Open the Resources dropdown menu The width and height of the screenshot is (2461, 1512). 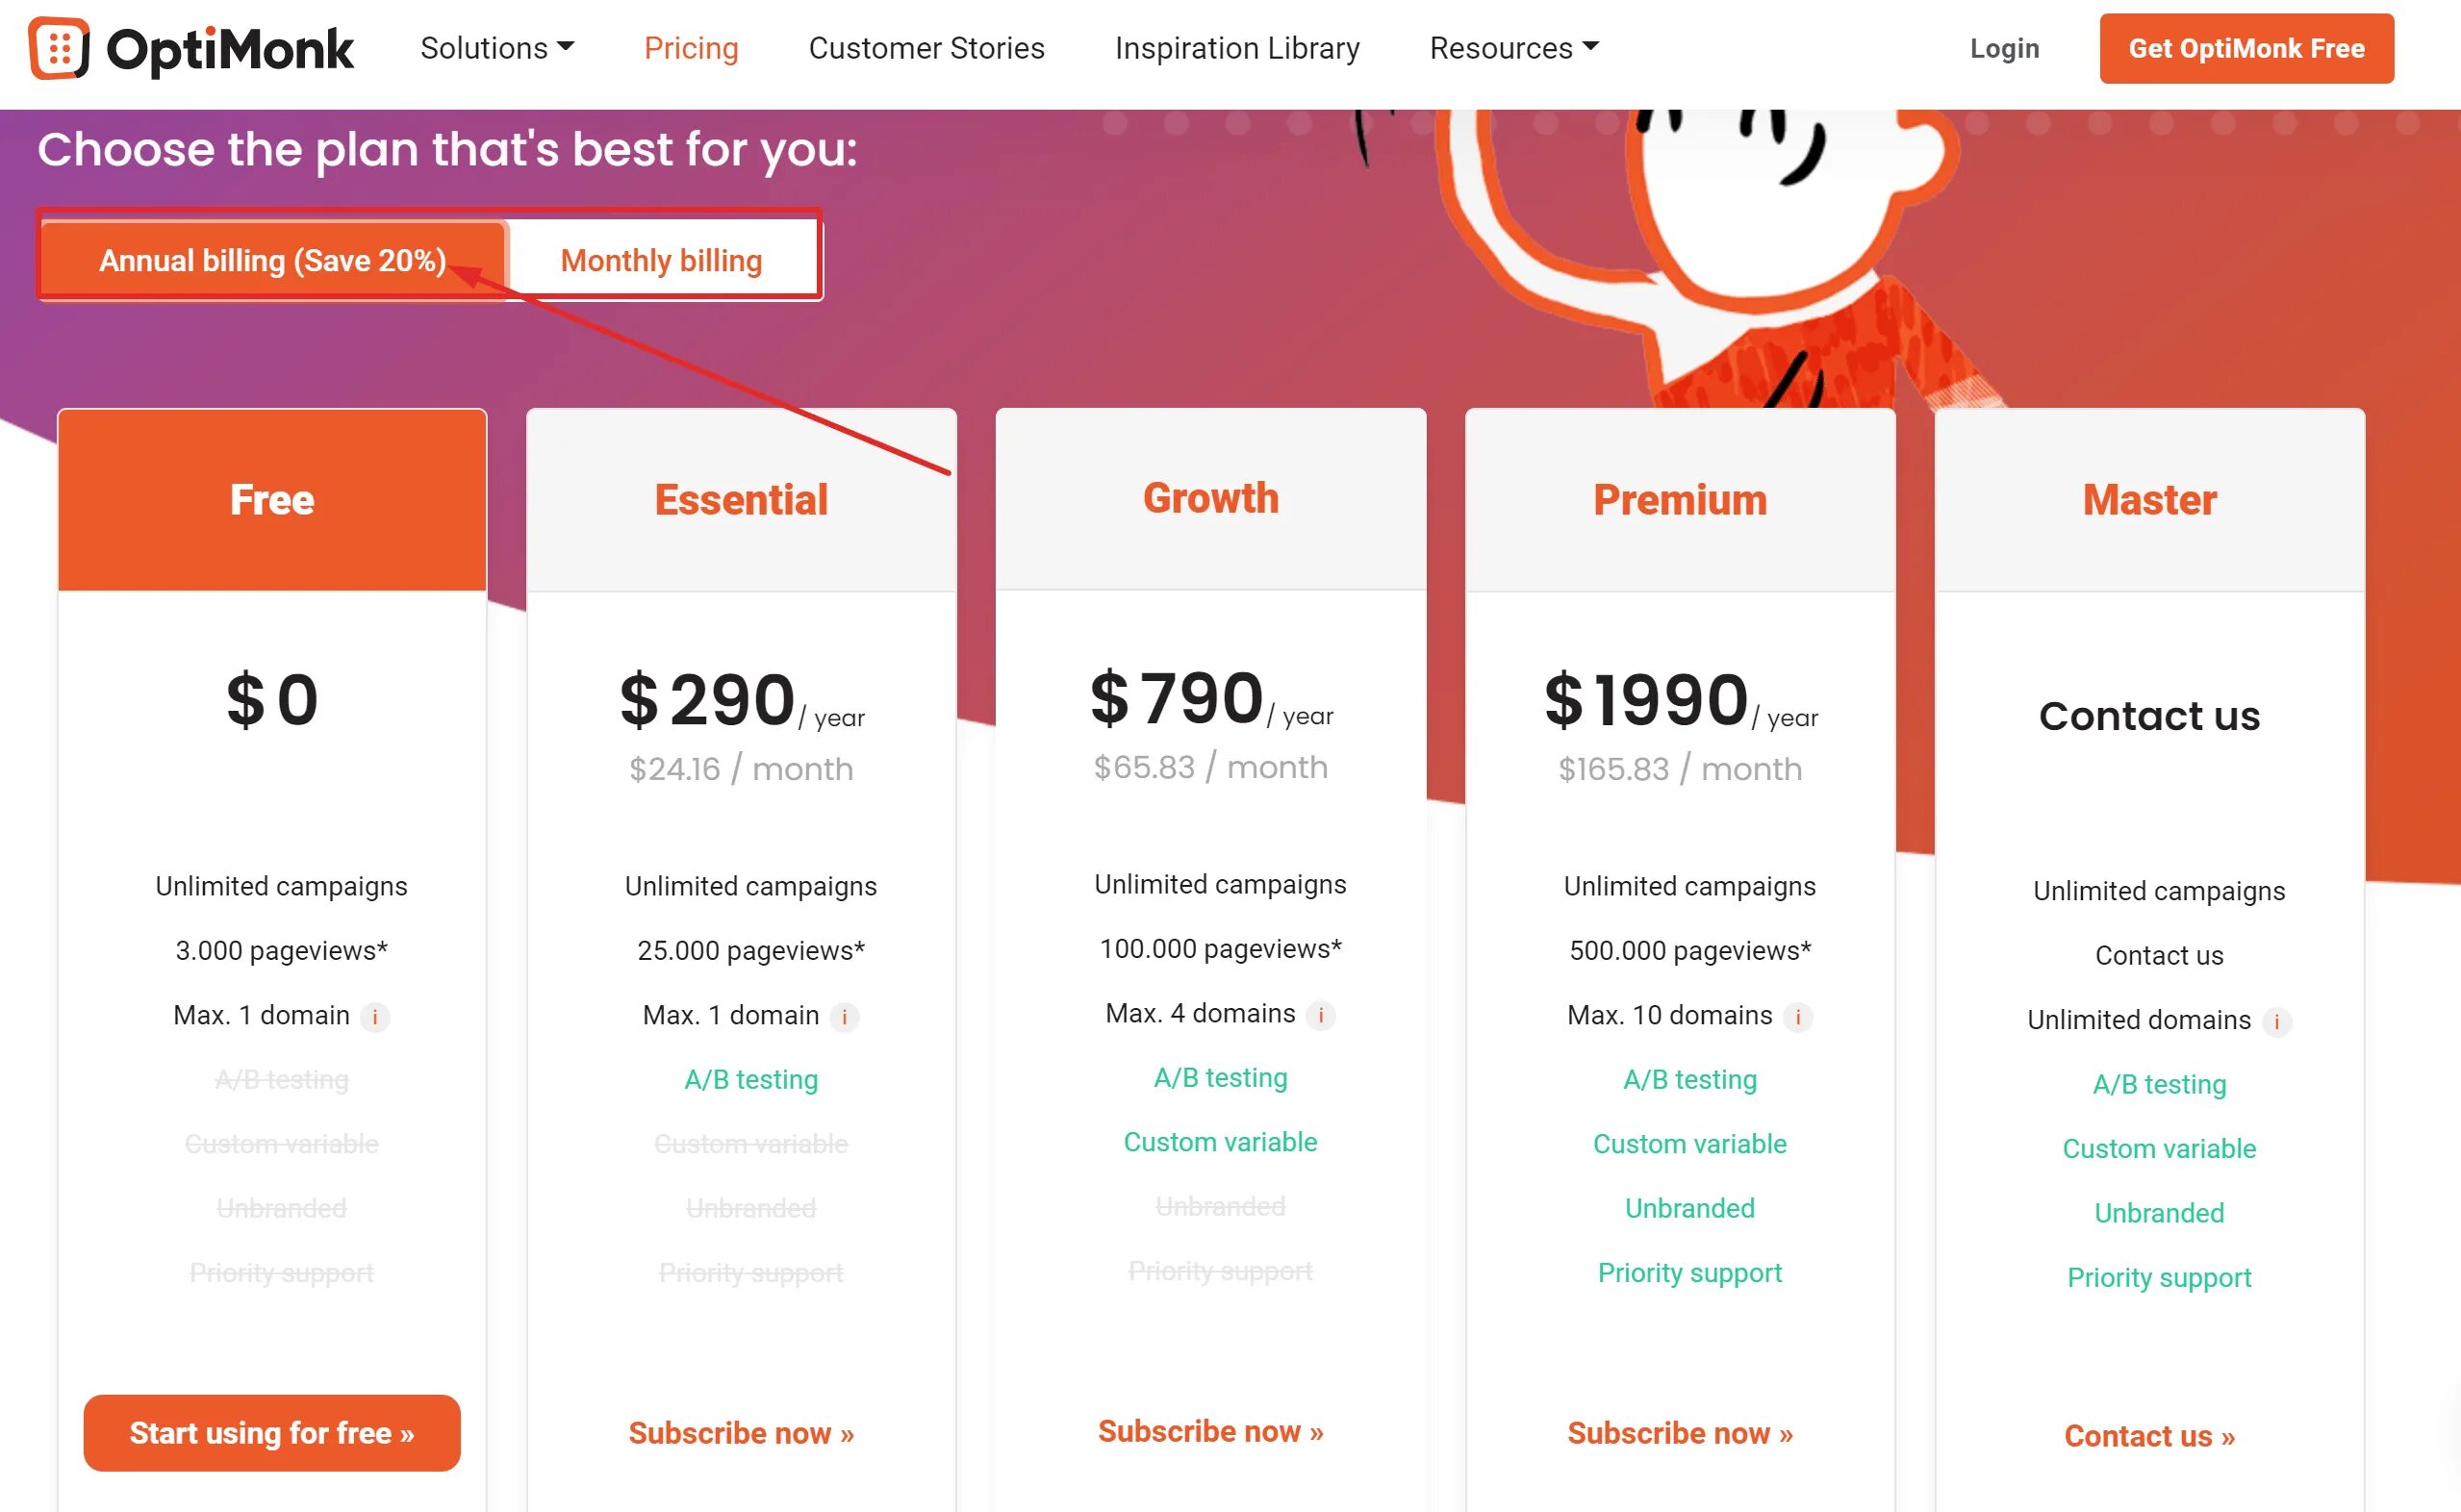[x=1514, y=47]
